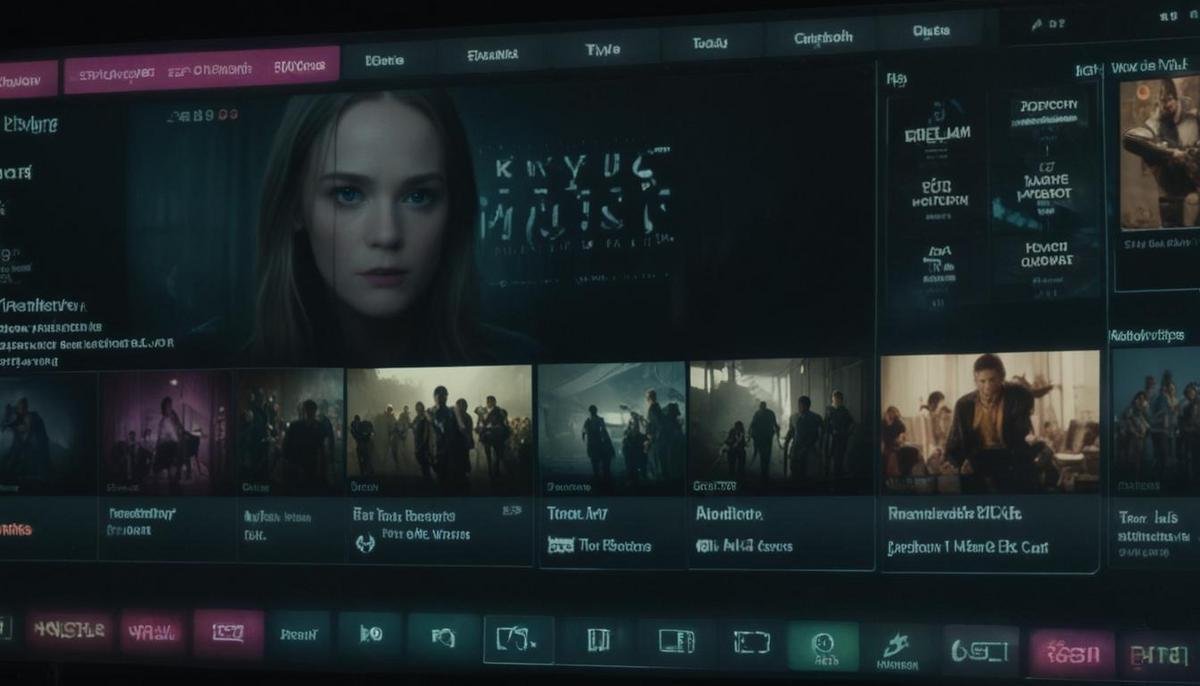The height and width of the screenshot is (686, 1200).
Task: Open the 'Dlets' tab at the top
Action: click(931, 32)
